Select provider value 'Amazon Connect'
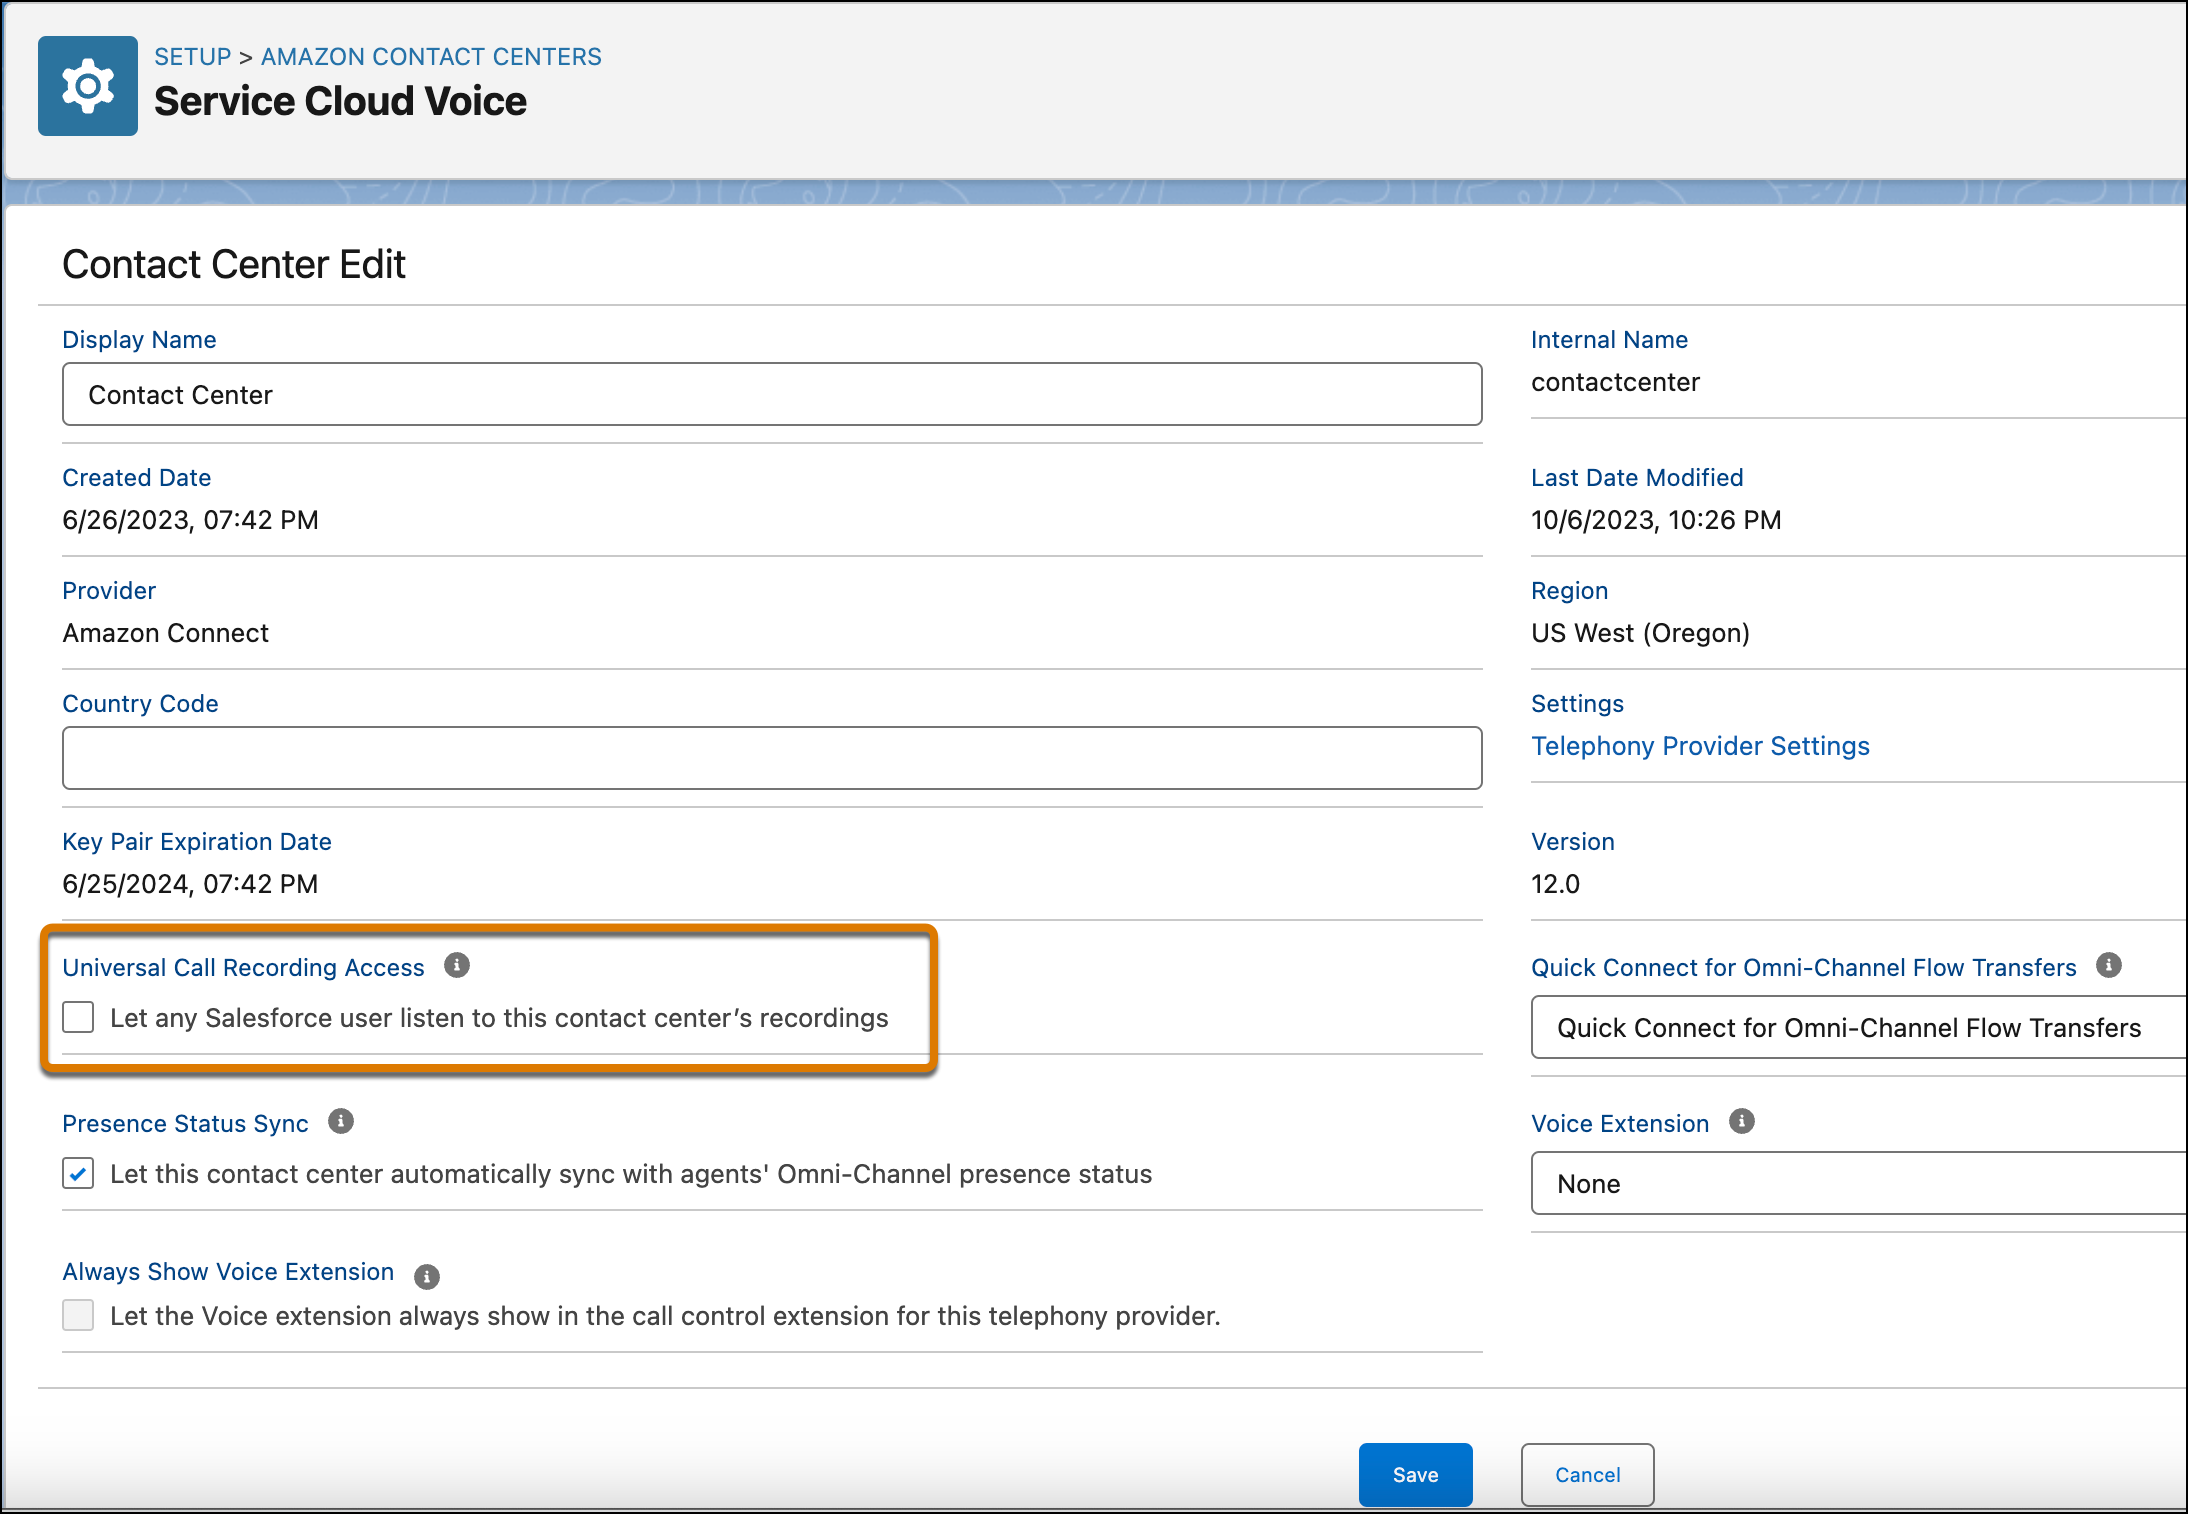Viewport: 2188px width, 1514px height. point(165,633)
